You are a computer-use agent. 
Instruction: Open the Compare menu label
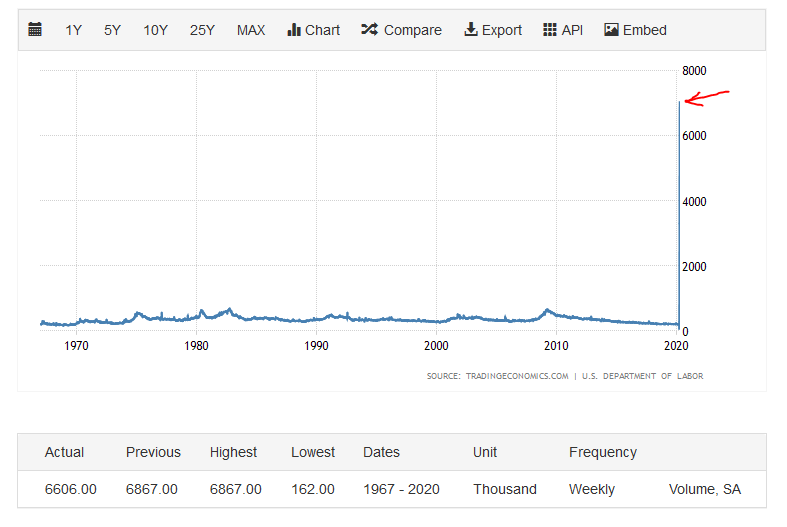click(x=413, y=30)
